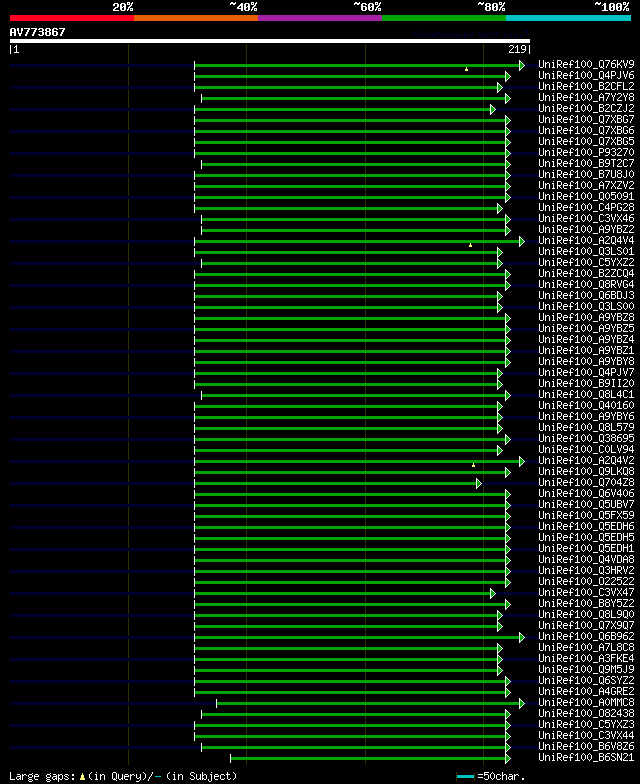Open hit UniRef100_Q40160

(x=586, y=406)
